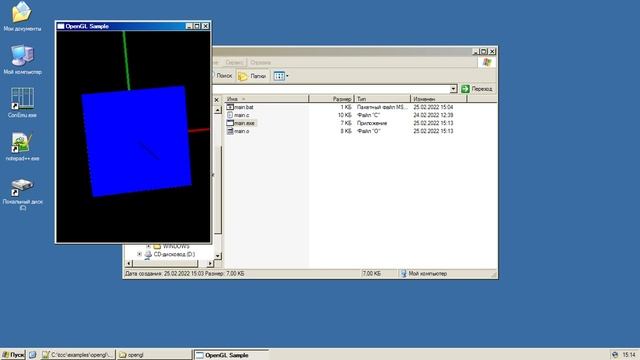Expand the CD-дисковод (D:) tree node

[x=139, y=254]
